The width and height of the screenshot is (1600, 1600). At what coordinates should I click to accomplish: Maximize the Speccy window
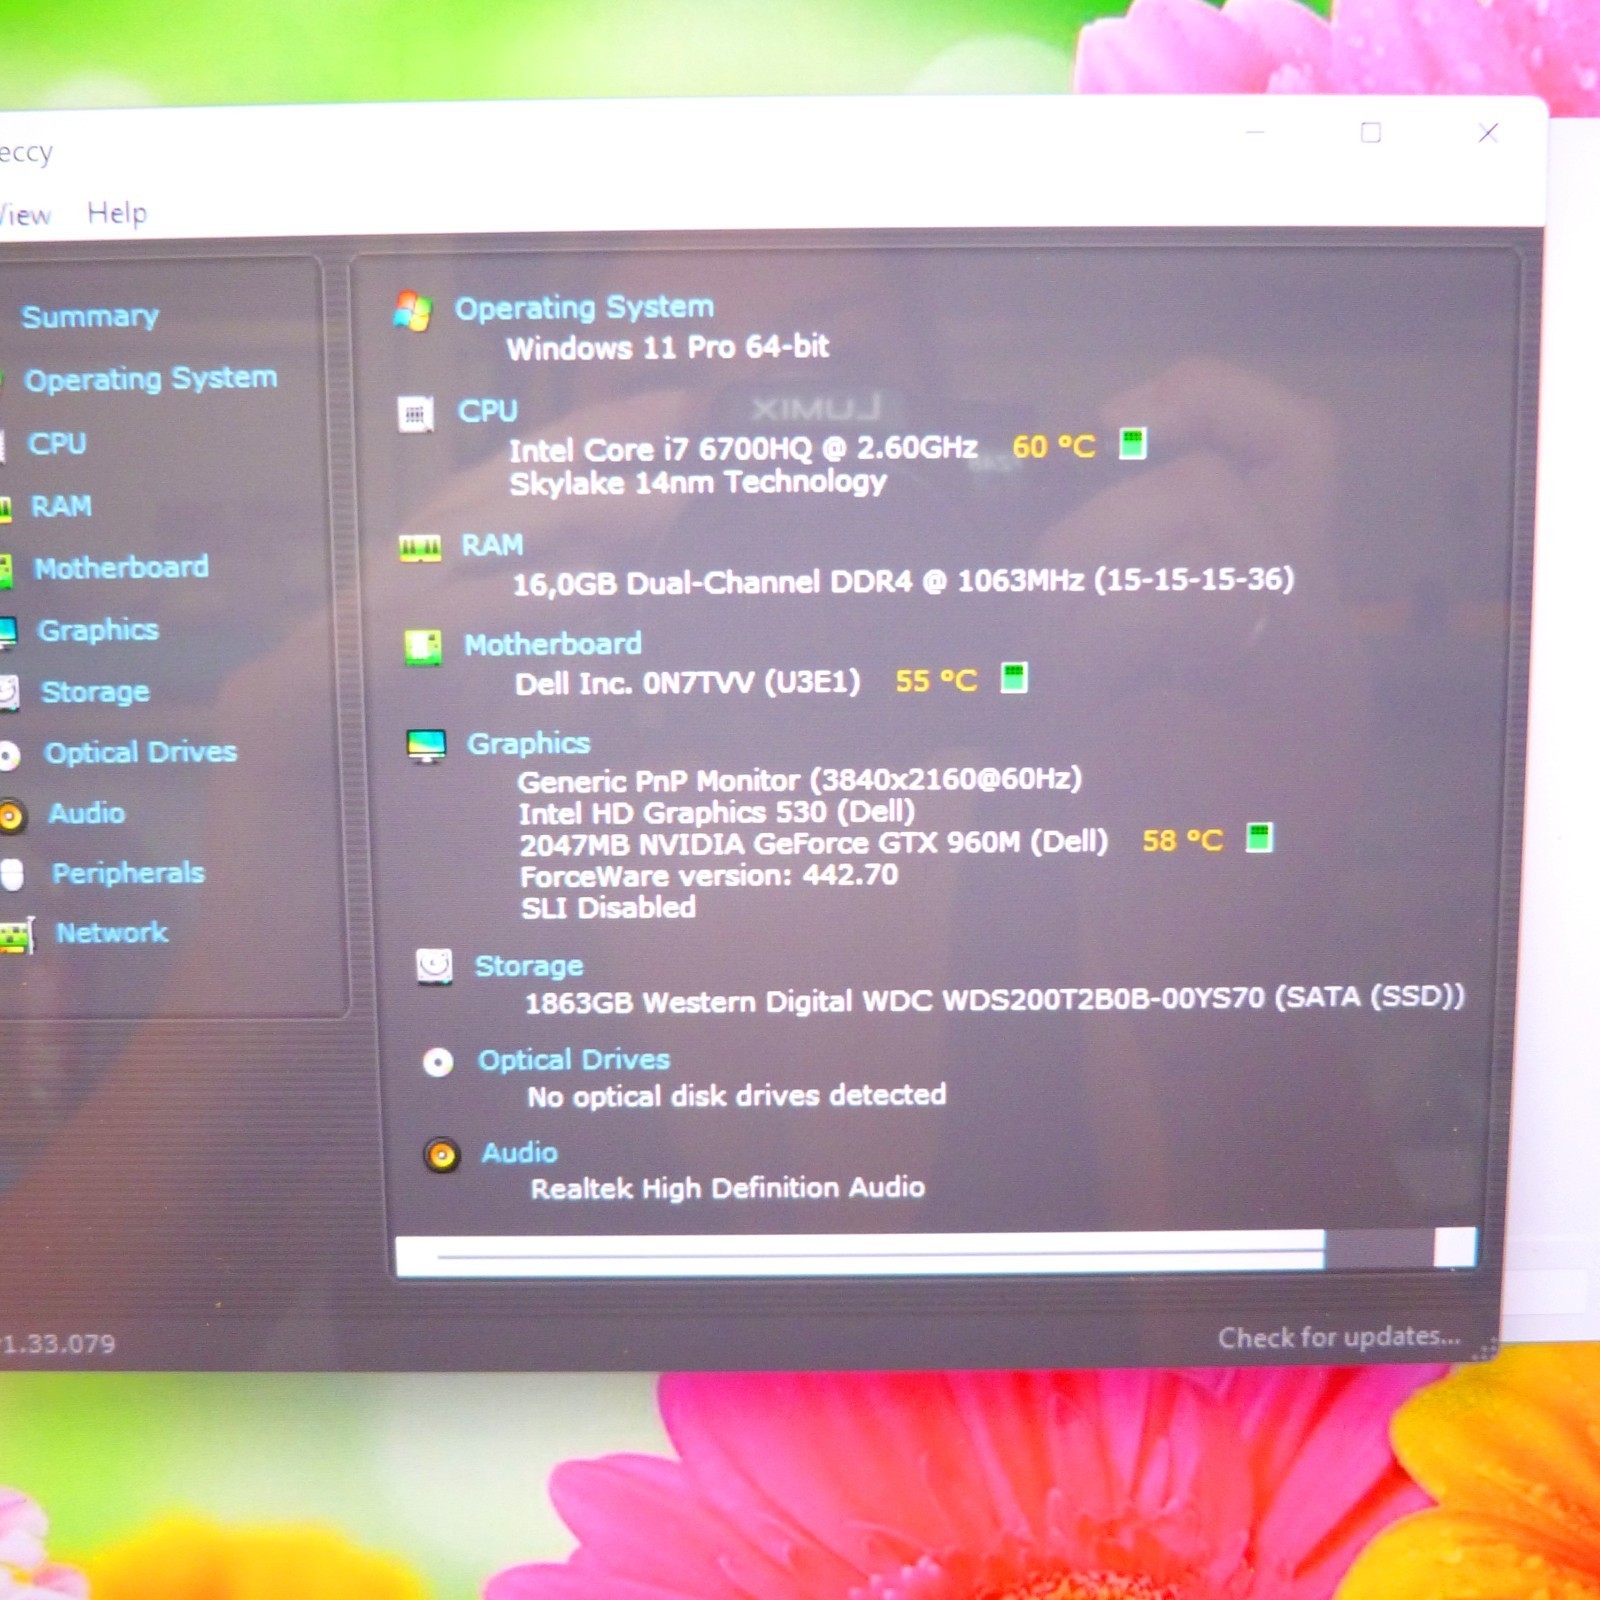1371,133
